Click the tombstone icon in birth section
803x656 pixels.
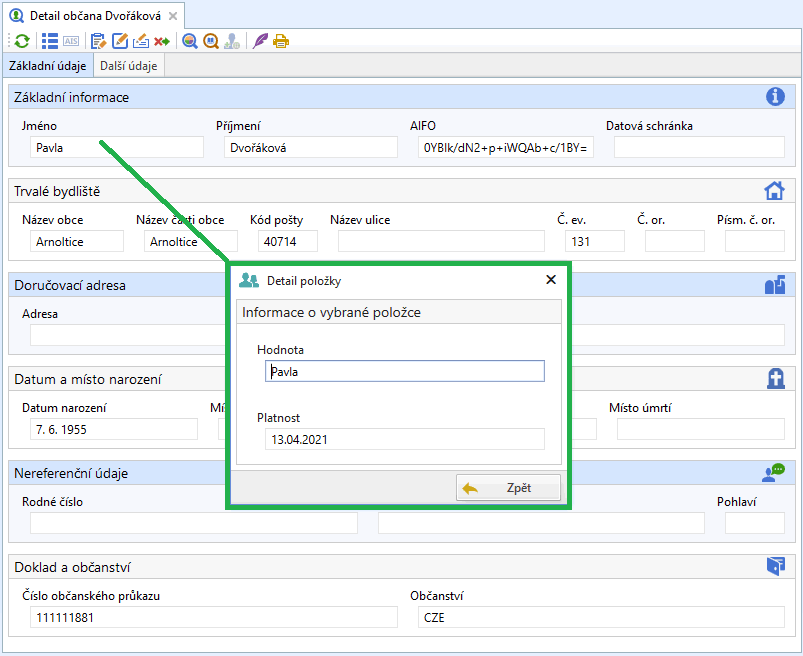coord(774,379)
